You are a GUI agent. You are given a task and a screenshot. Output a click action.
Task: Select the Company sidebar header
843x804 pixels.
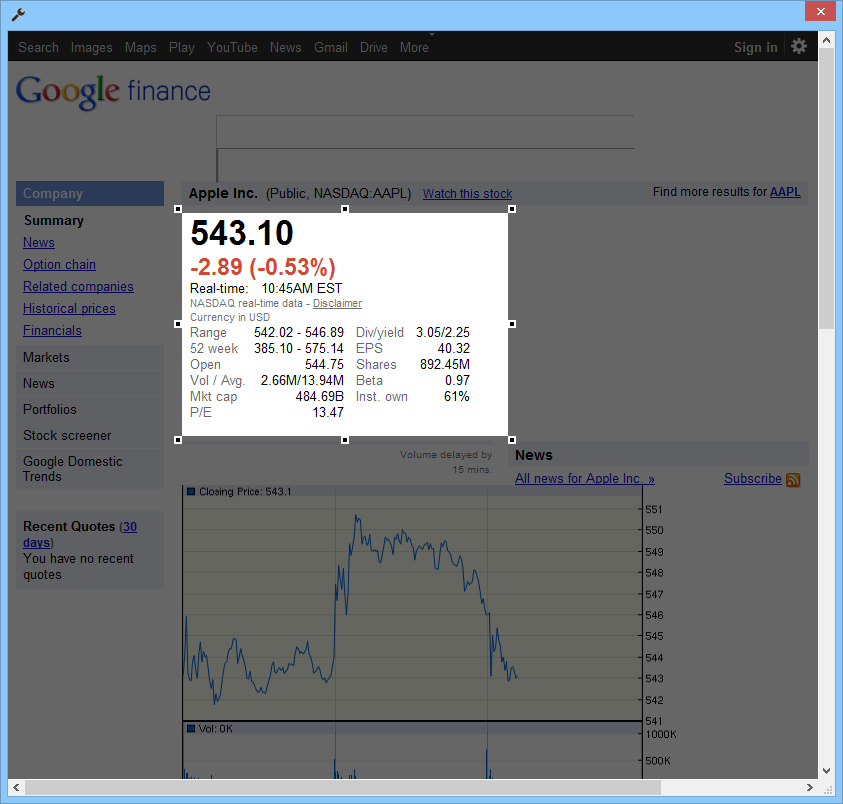click(x=90, y=194)
